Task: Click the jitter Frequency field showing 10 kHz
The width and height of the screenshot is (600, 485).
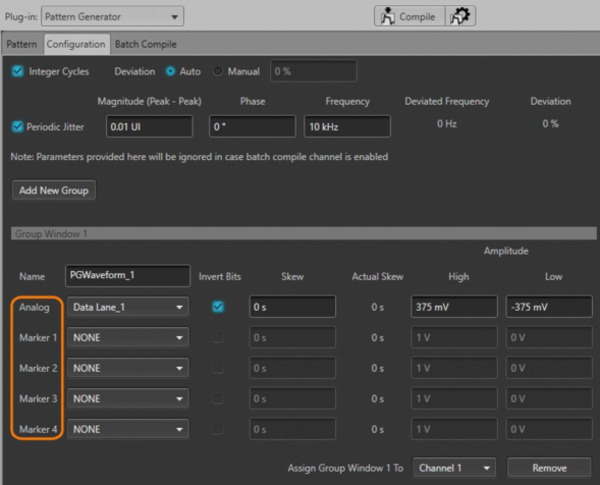Action: (347, 127)
